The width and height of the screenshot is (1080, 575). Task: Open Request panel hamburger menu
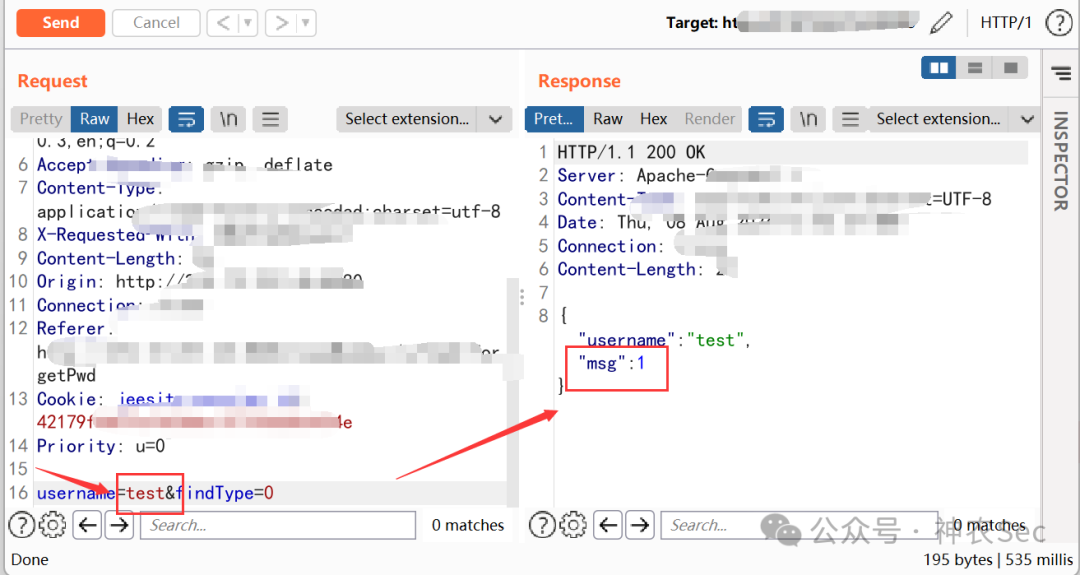pyautogui.click(x=270, y=119)
